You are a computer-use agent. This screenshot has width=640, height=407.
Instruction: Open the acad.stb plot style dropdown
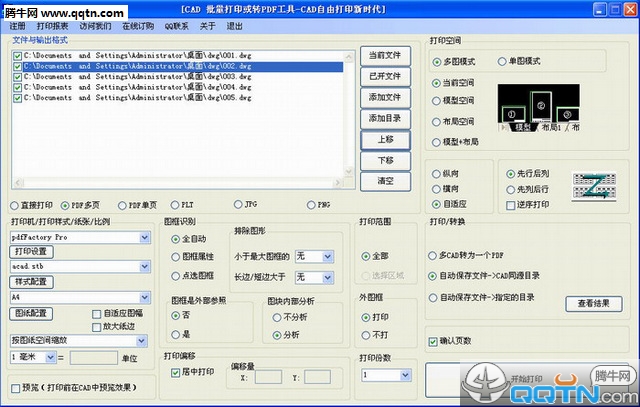pyautogui.click(x=145, y=268)
